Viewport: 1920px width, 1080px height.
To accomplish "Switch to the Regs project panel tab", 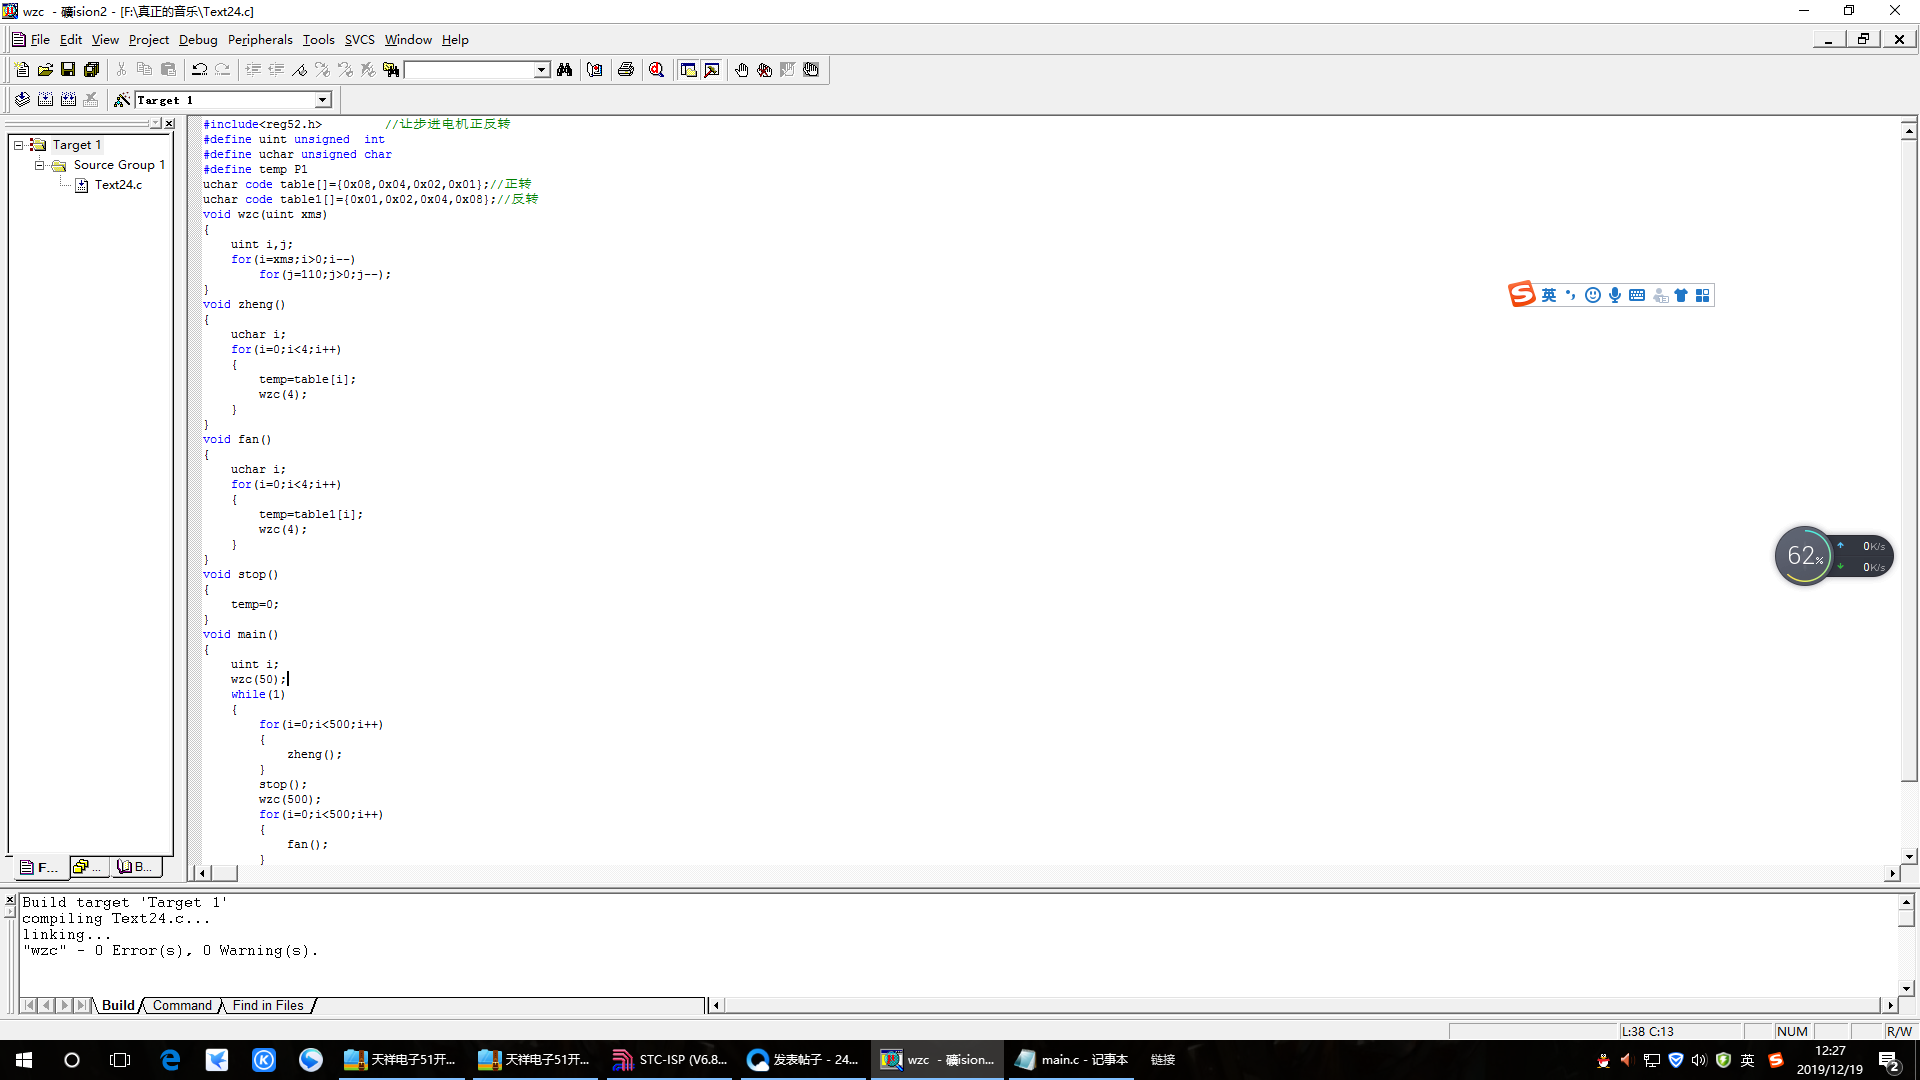I will pyautogui.click(x=88, y=867).
